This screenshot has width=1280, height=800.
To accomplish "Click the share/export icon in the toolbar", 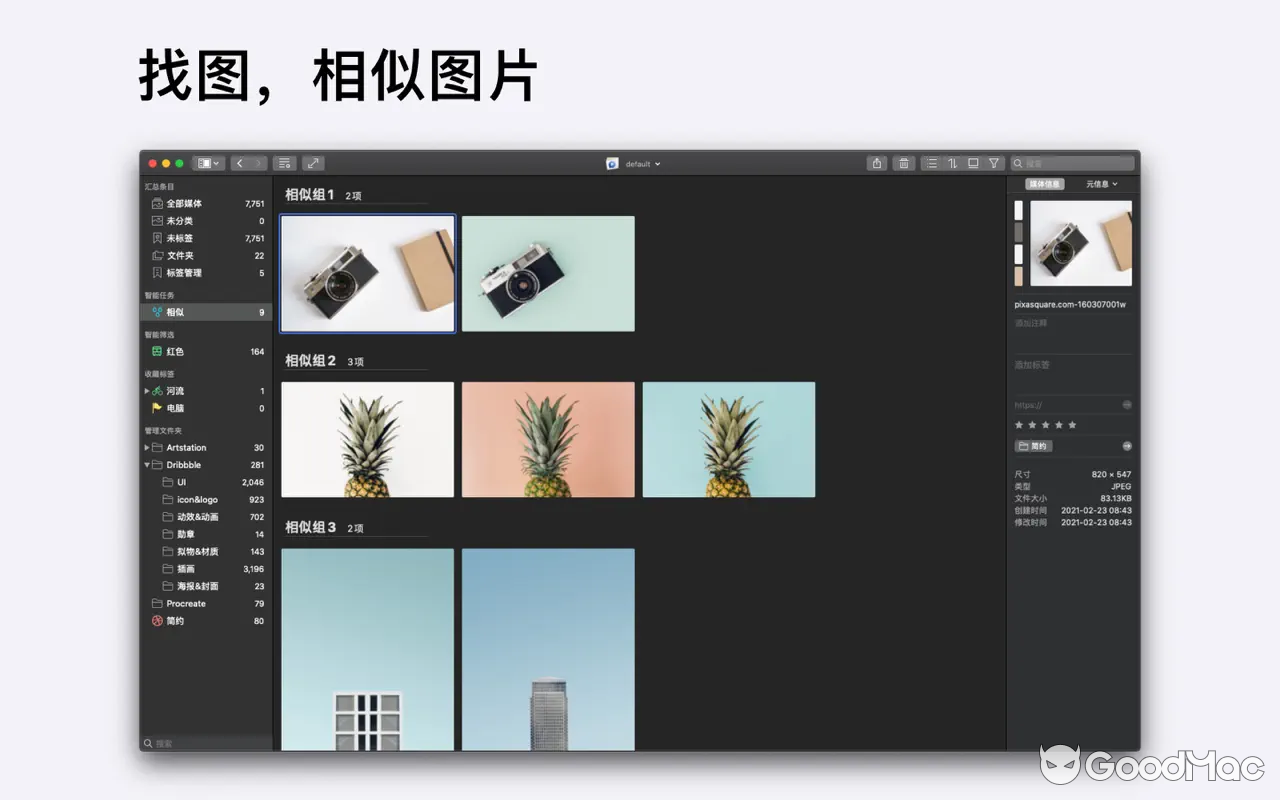I will point(877,163).
